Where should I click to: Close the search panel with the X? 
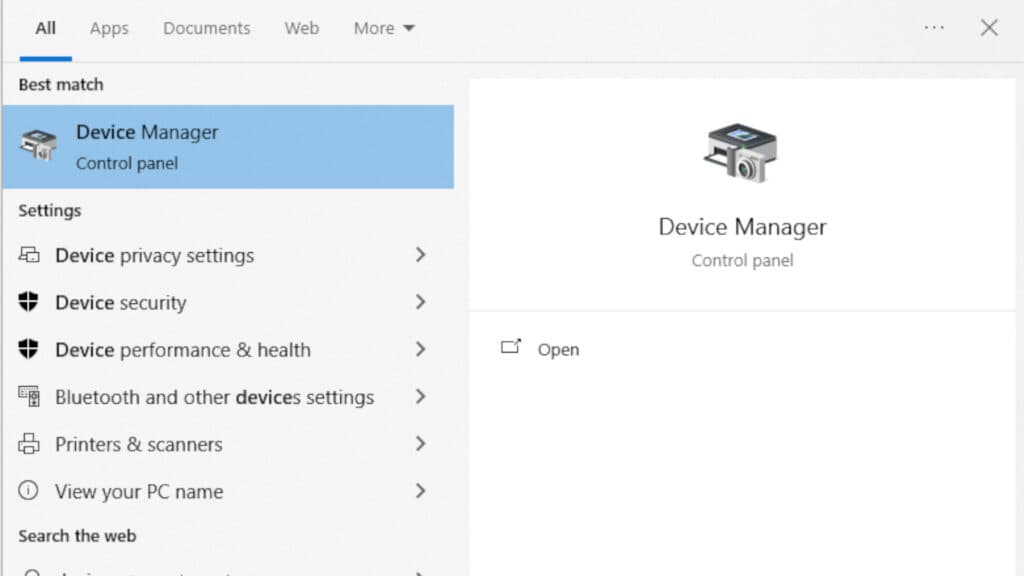pyautogui.click(x=989, y=28)
